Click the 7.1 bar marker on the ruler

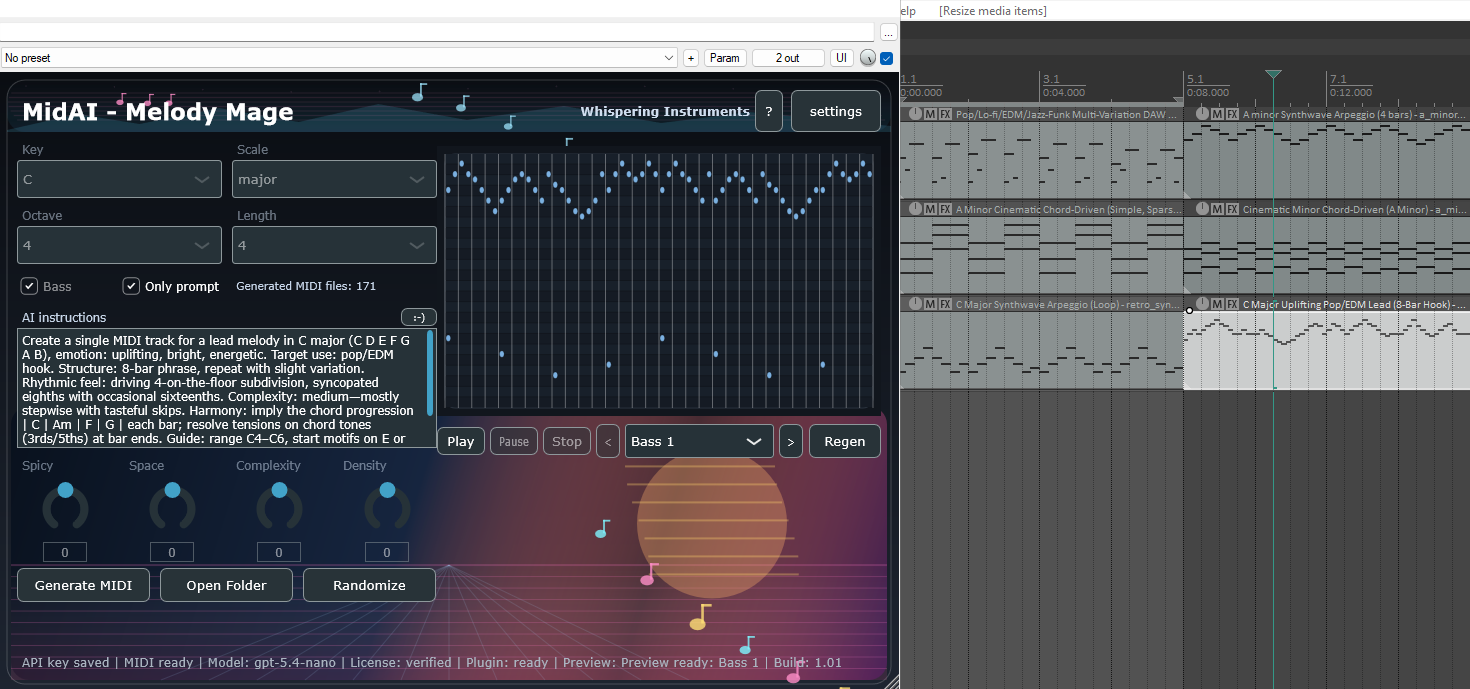click(x=1337, y=79)
